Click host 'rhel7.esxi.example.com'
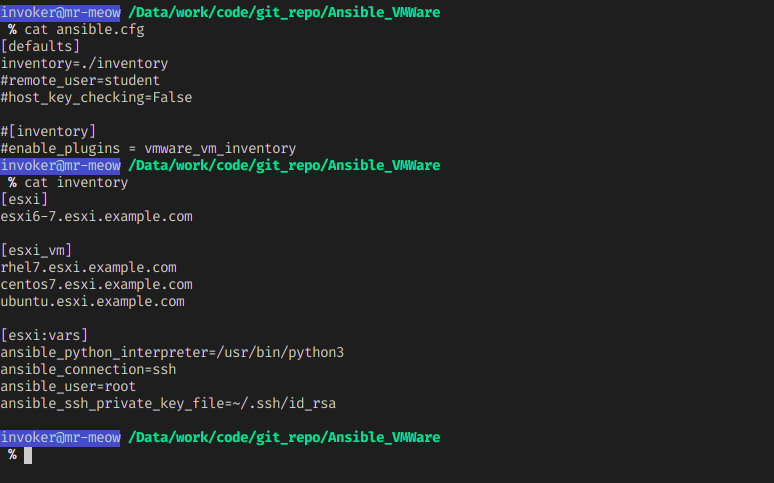The width and height of the screenshot is (774, 483). [x=88, y=268]
